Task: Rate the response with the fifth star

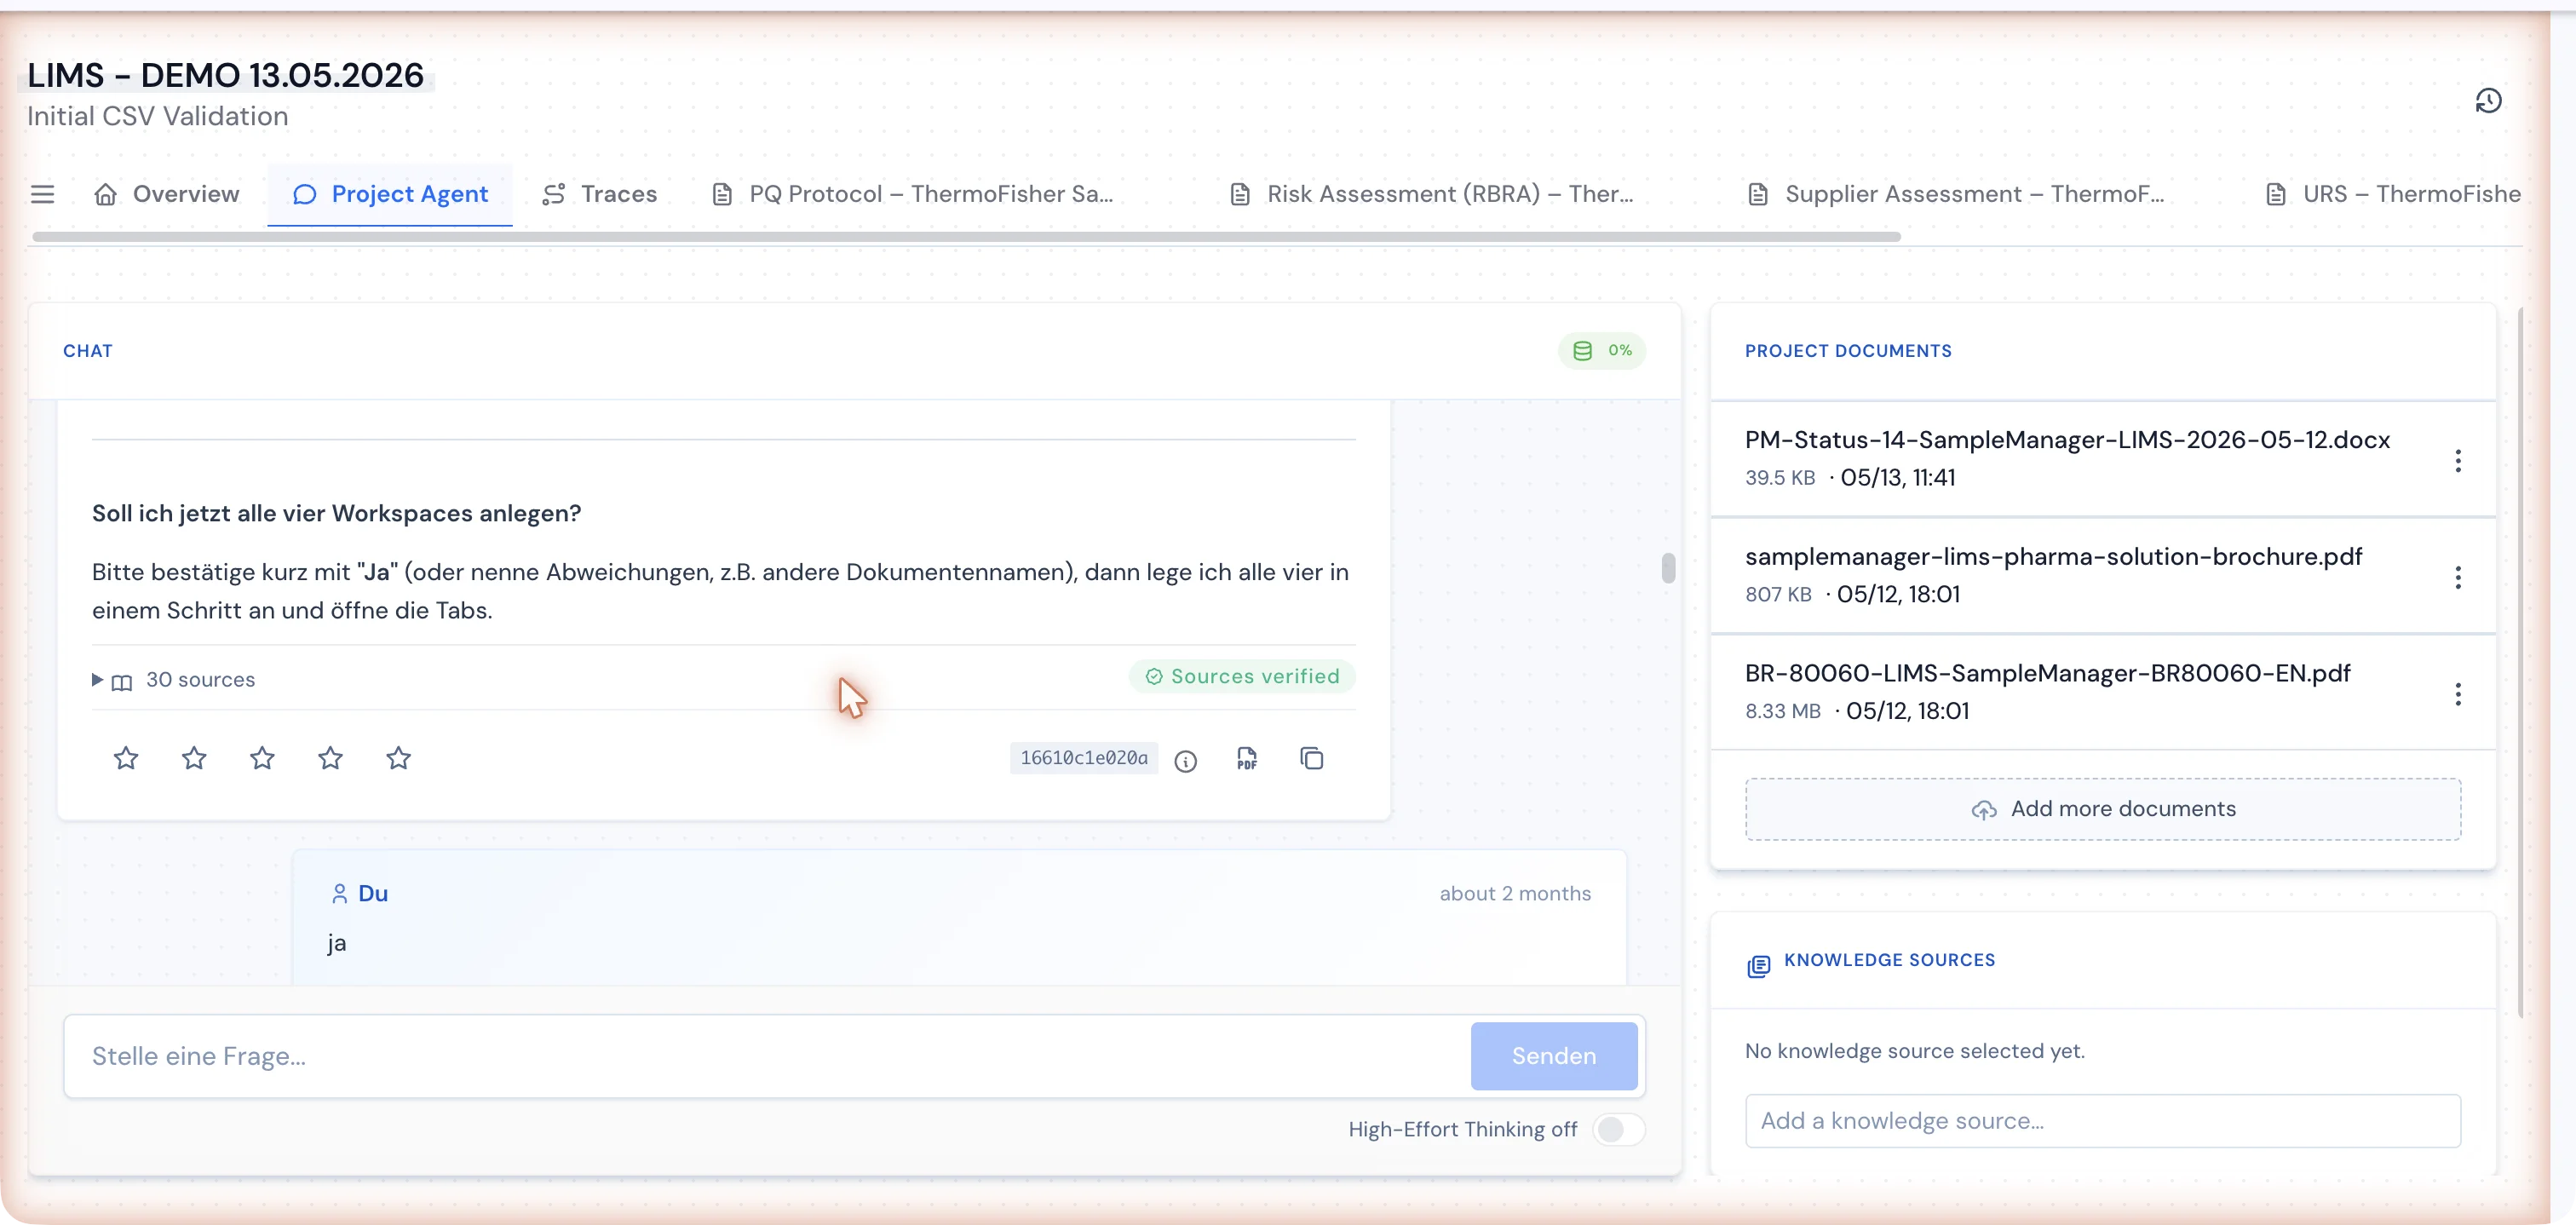Action: 398,759
